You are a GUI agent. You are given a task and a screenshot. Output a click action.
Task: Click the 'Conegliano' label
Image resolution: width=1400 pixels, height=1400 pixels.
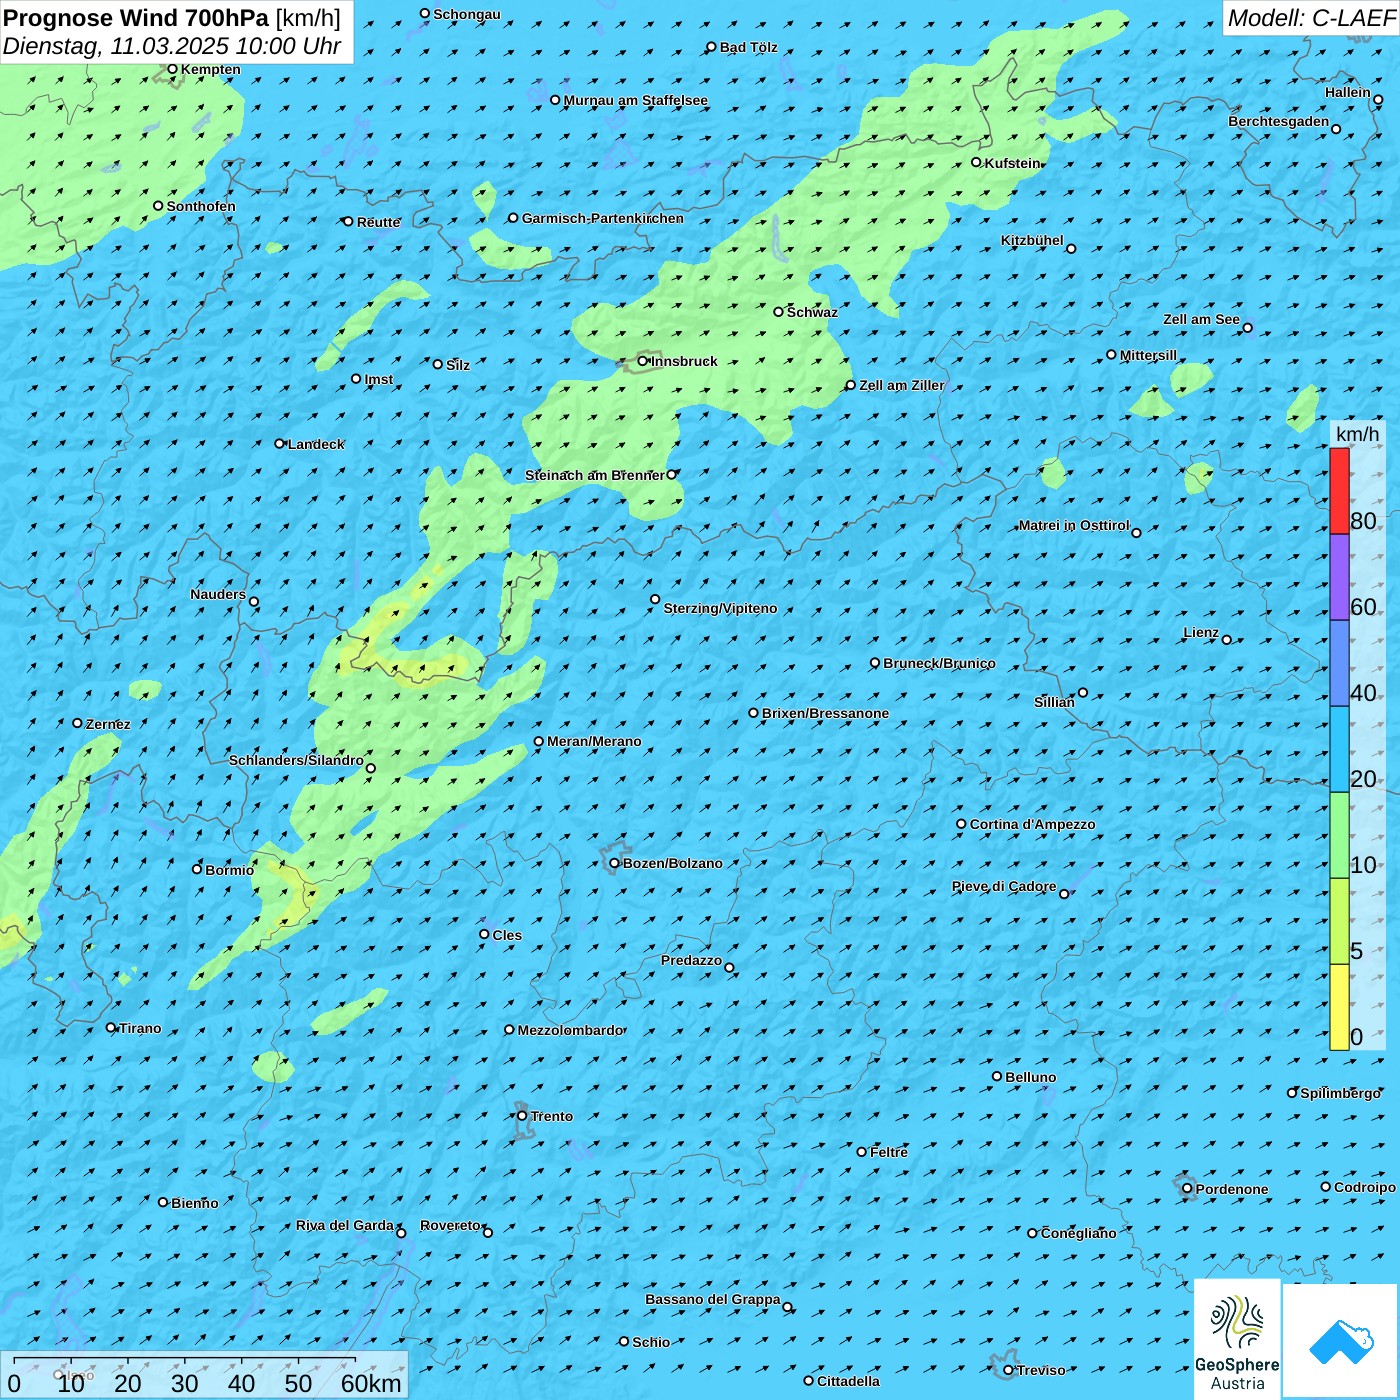1078,1233
